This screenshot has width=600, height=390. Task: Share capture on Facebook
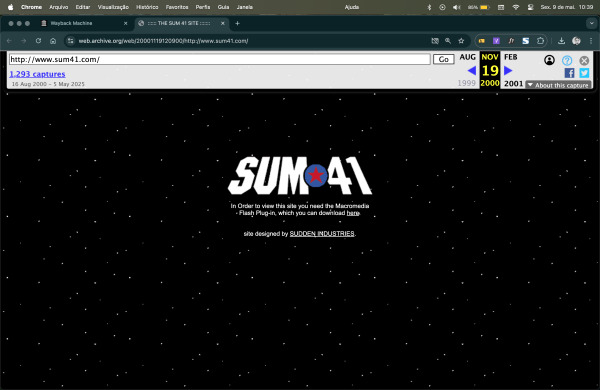click(569, 73)
